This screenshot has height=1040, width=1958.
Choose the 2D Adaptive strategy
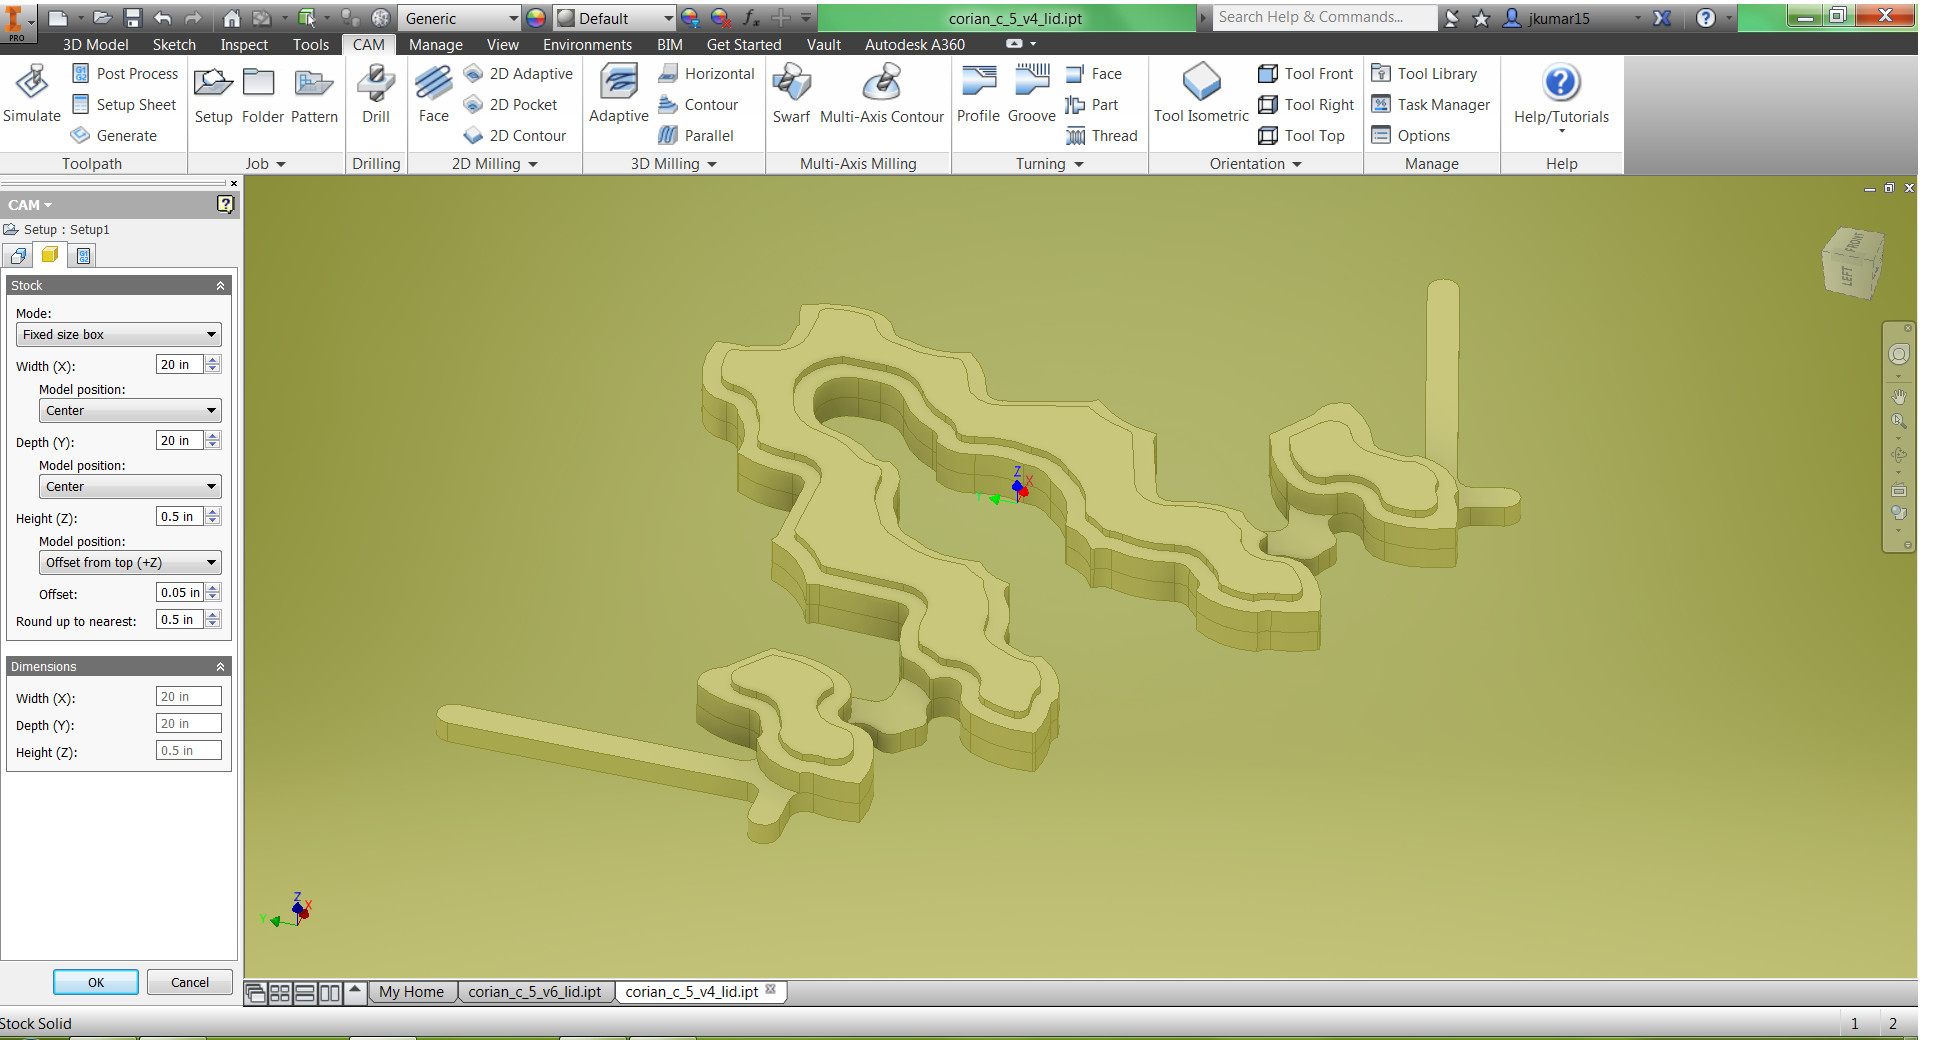[x=518, y=74]
